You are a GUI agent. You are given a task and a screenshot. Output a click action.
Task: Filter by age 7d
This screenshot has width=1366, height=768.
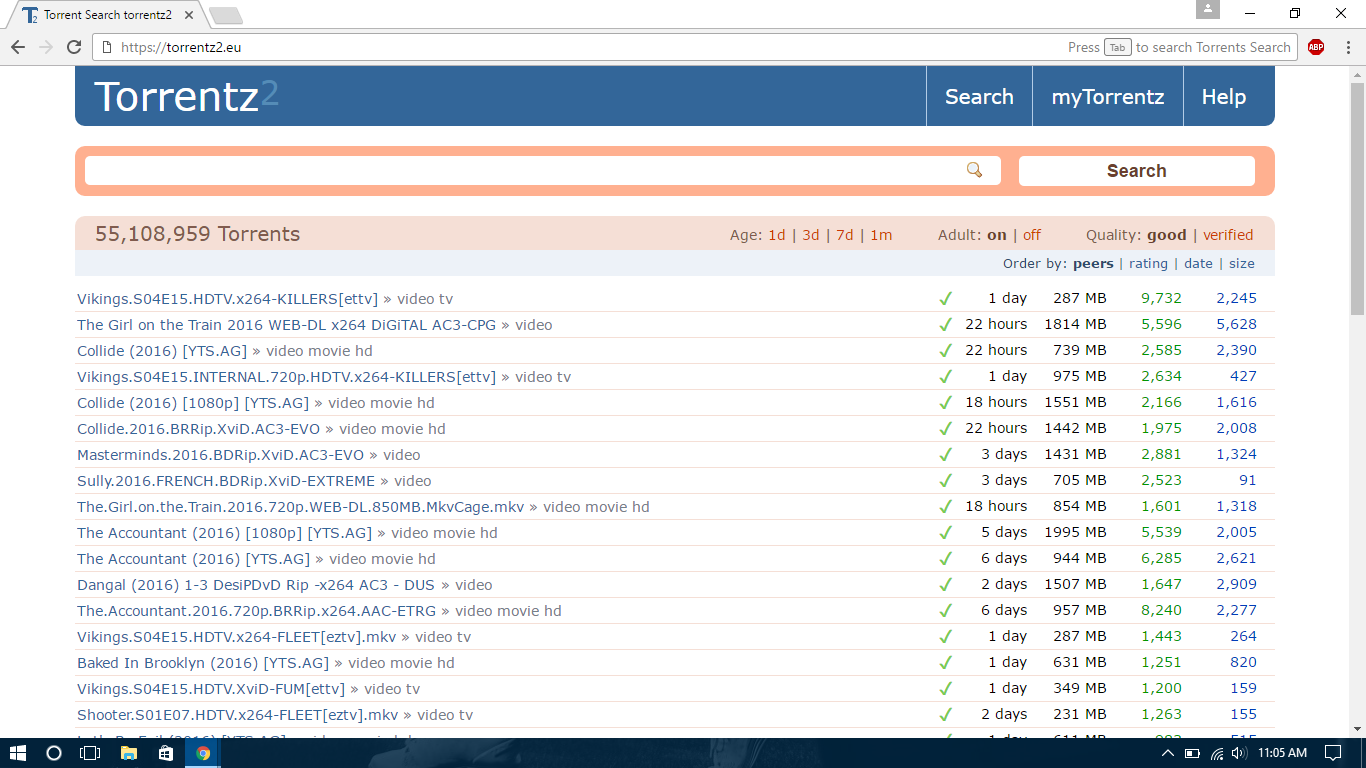pyautogui.click(x=845, y=235)
